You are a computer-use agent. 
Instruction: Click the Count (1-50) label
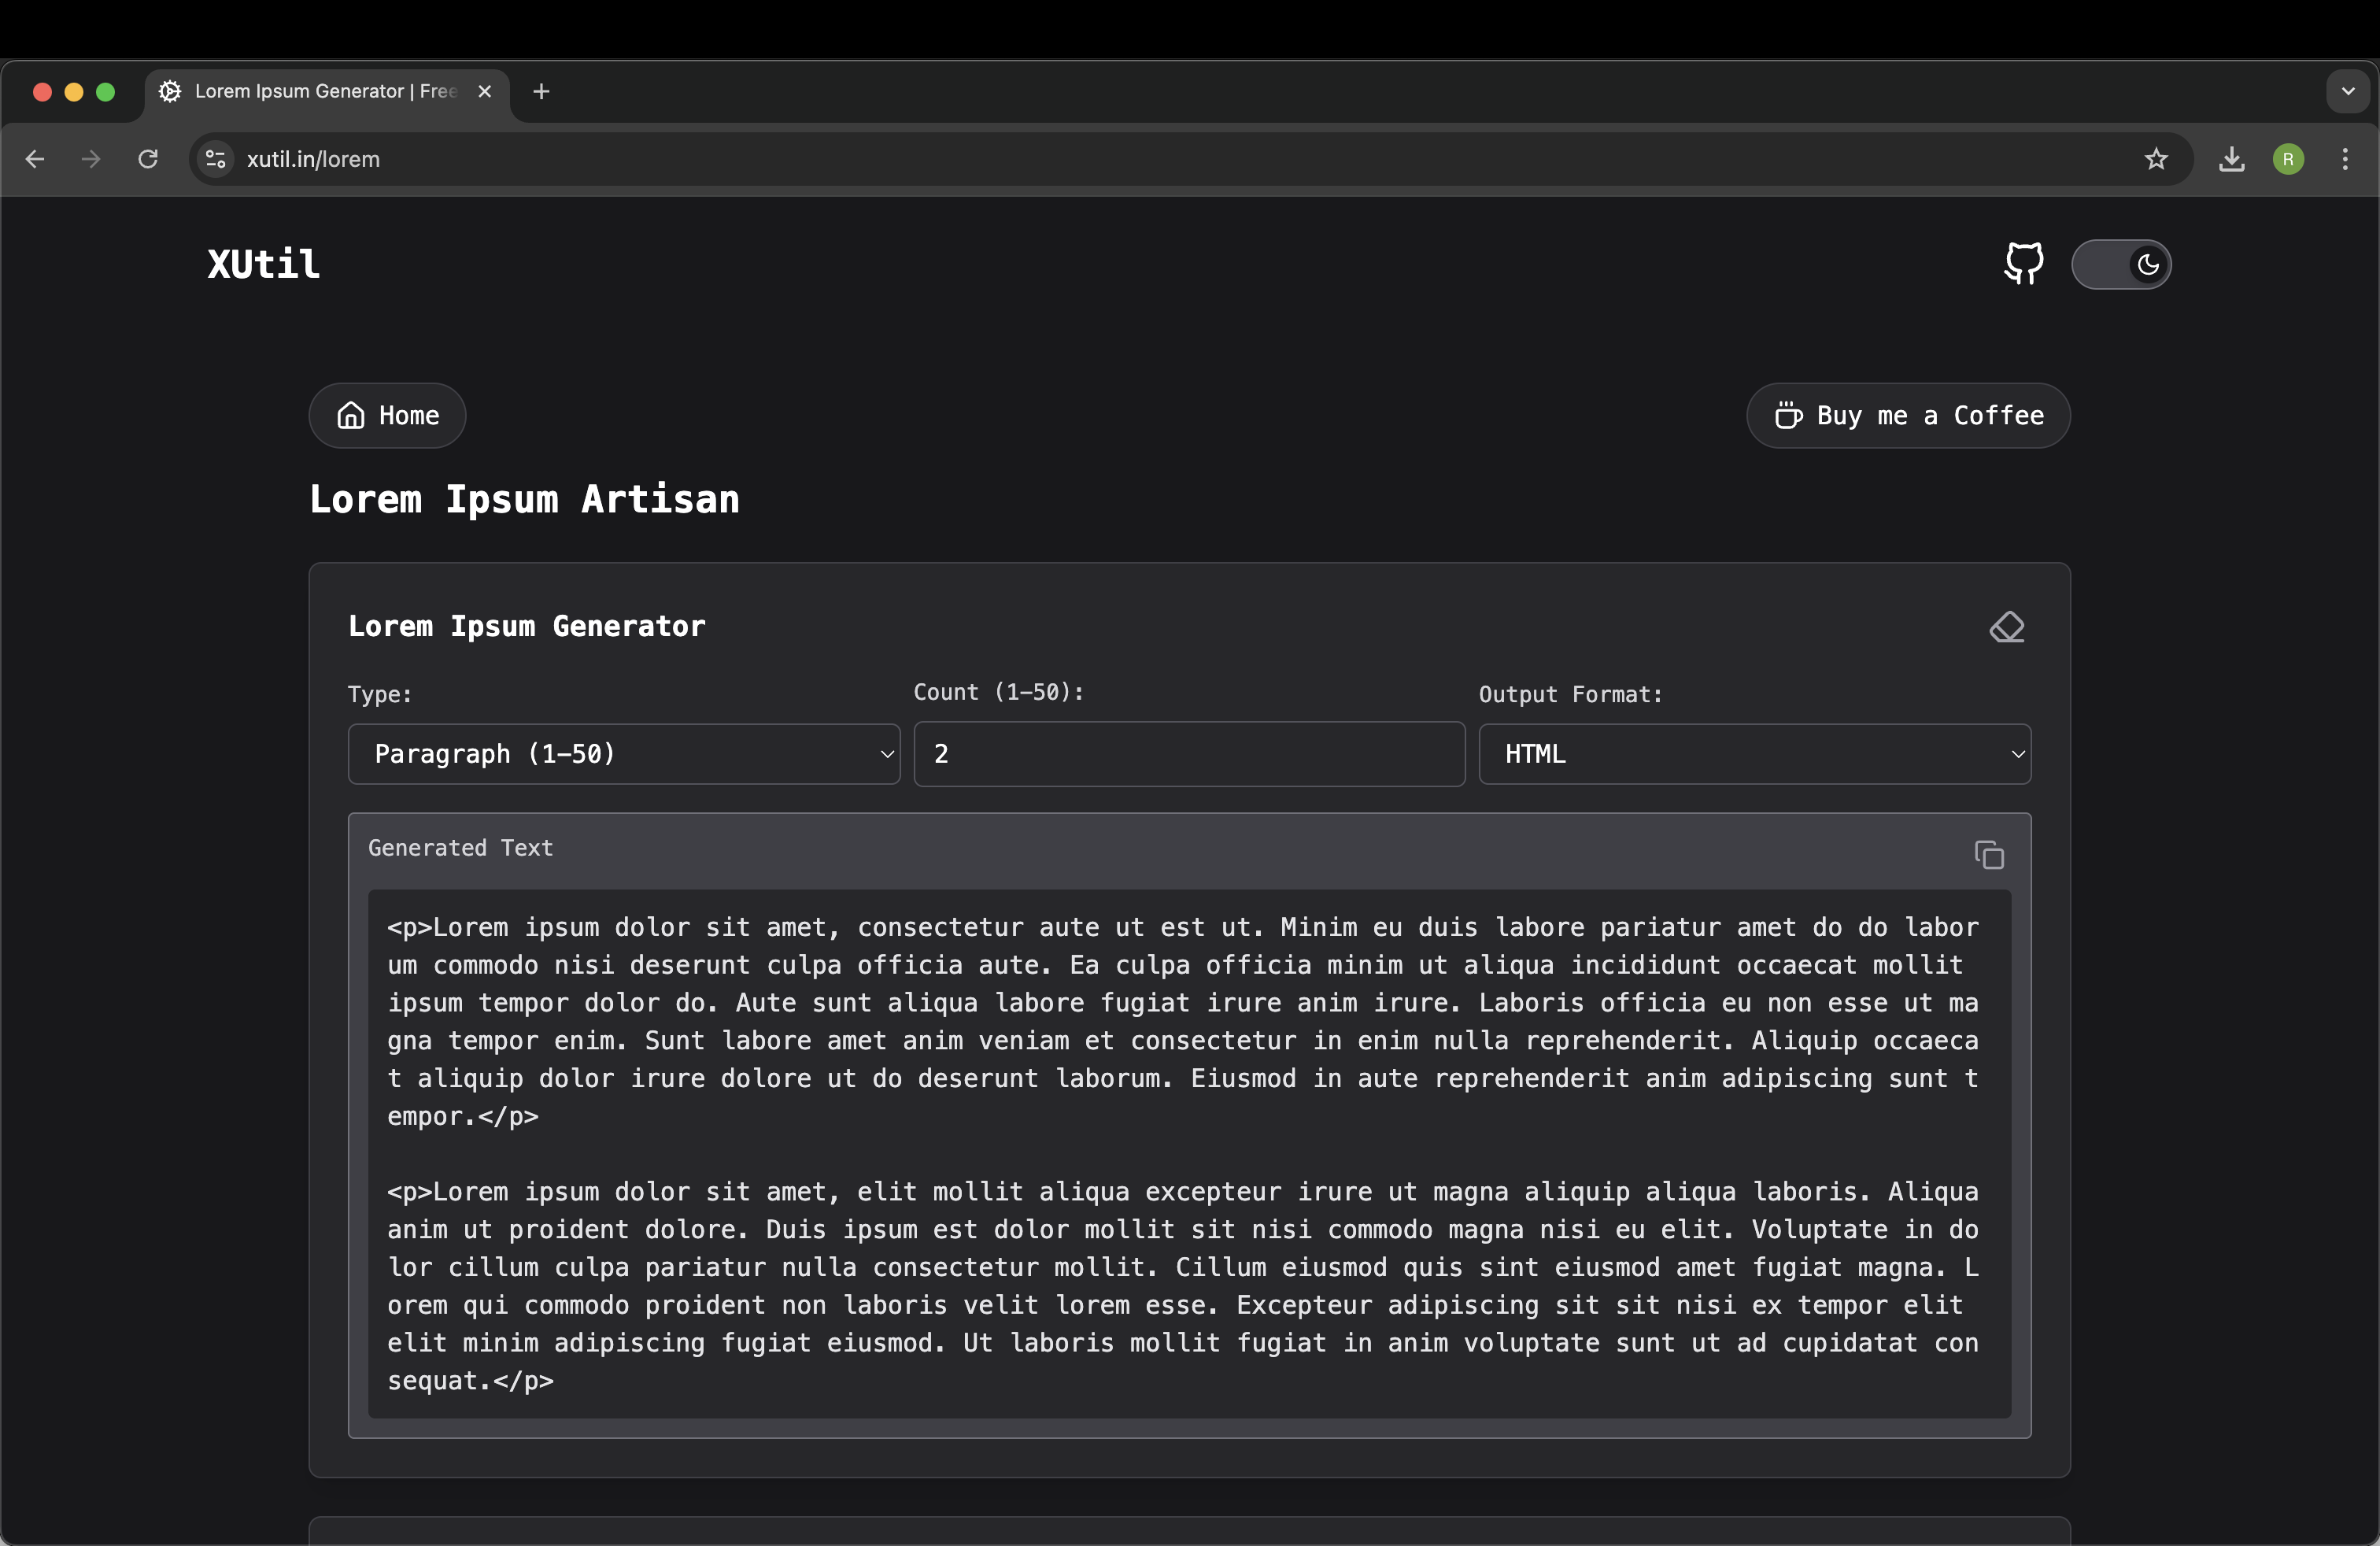tap(998, 692)
